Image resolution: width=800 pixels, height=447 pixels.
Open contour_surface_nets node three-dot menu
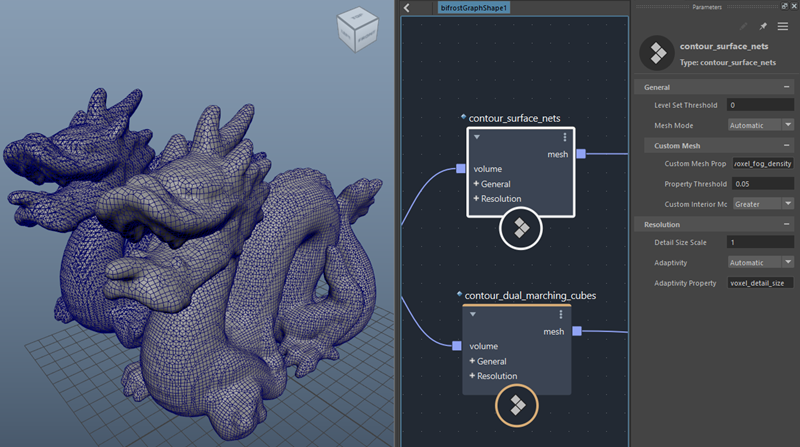pos(565,137)
